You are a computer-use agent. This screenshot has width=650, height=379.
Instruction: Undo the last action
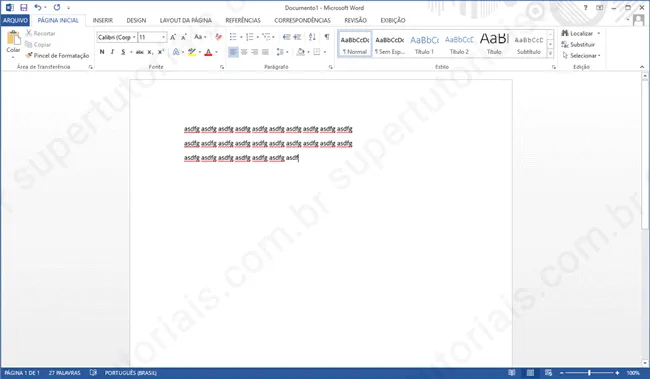[x=37, y=7]
